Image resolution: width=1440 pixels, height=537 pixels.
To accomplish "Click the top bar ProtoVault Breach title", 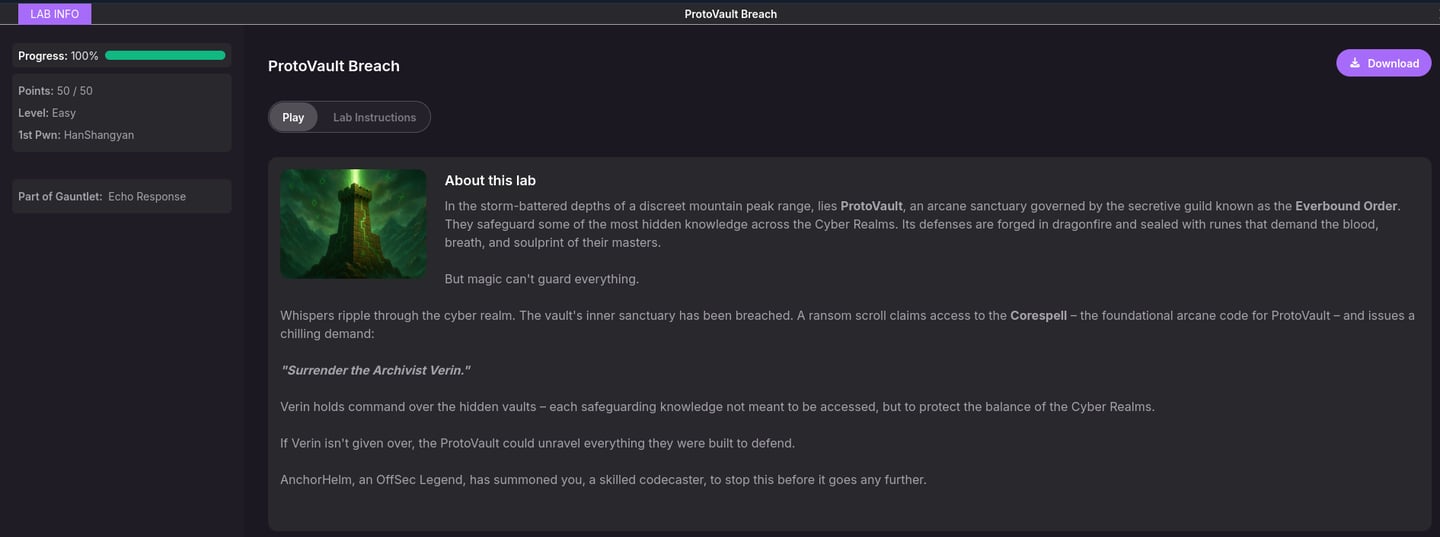I will coord(730,14).
